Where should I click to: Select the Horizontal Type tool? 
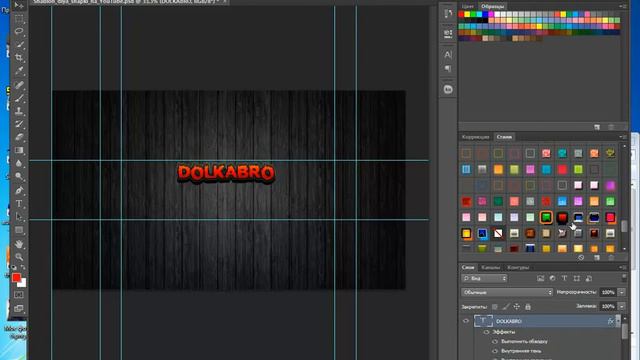pos(19,203)
